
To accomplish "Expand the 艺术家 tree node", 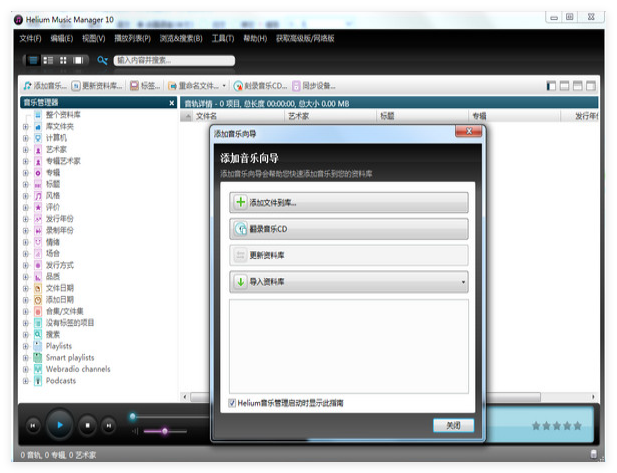I will pyautogui.click(x=26, y=149).
